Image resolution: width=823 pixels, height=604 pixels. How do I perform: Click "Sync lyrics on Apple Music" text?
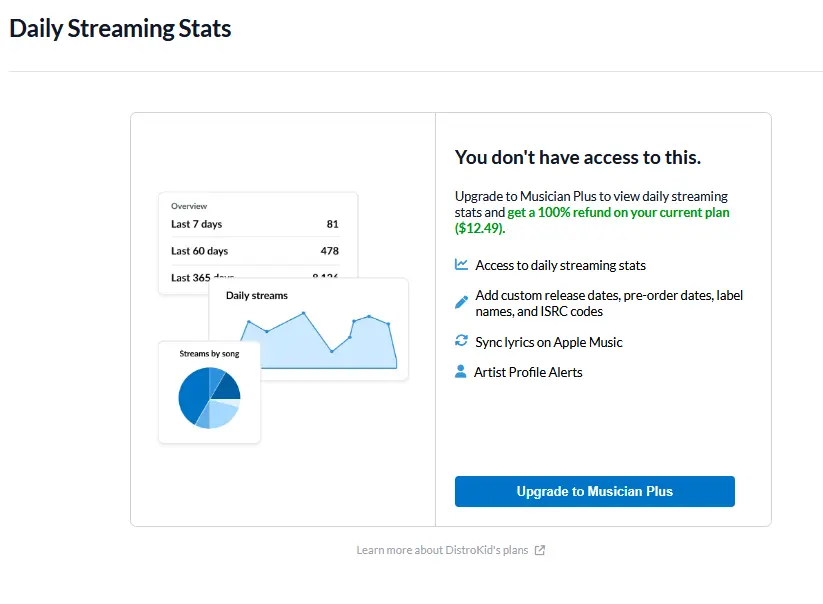coord(549,342)
